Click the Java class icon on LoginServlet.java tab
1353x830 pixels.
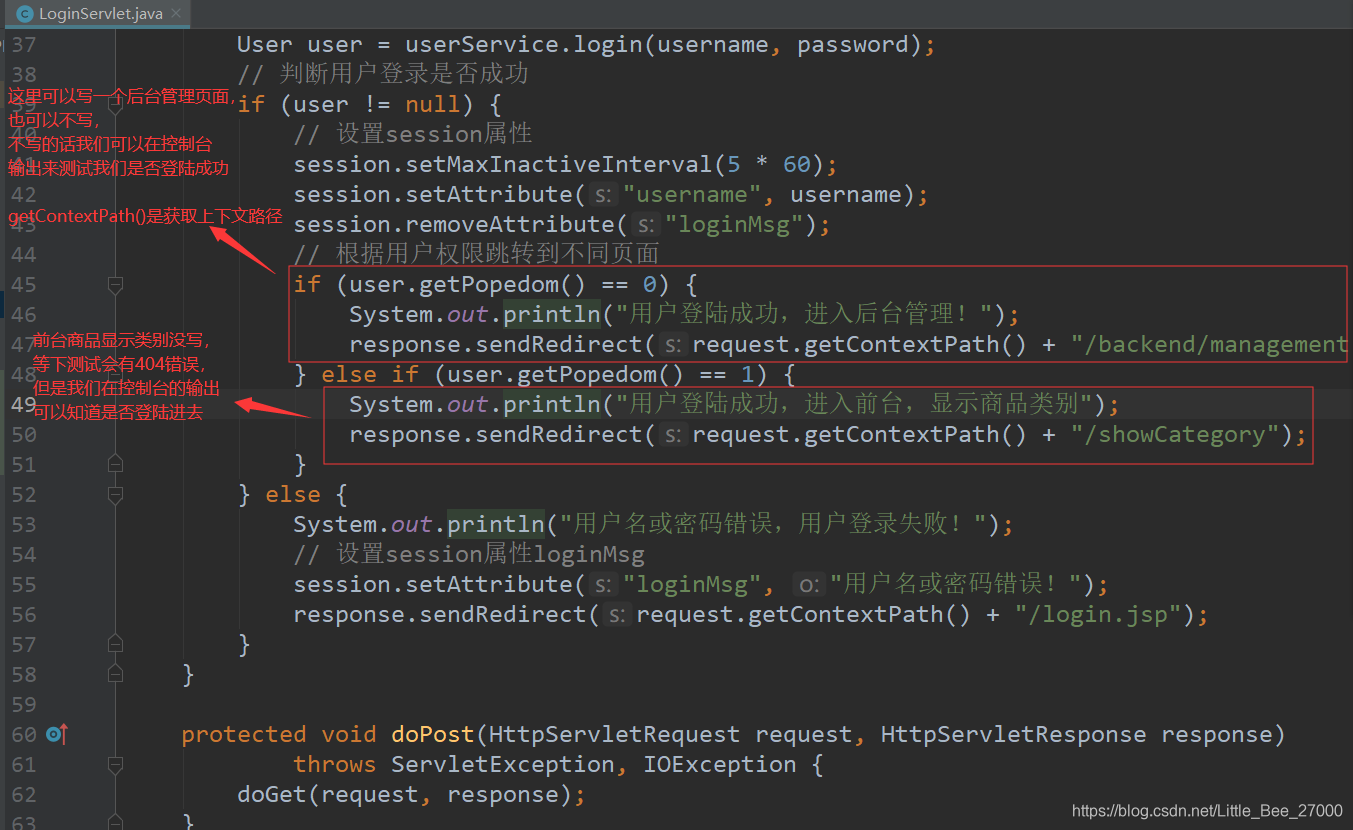coord(25,14)
